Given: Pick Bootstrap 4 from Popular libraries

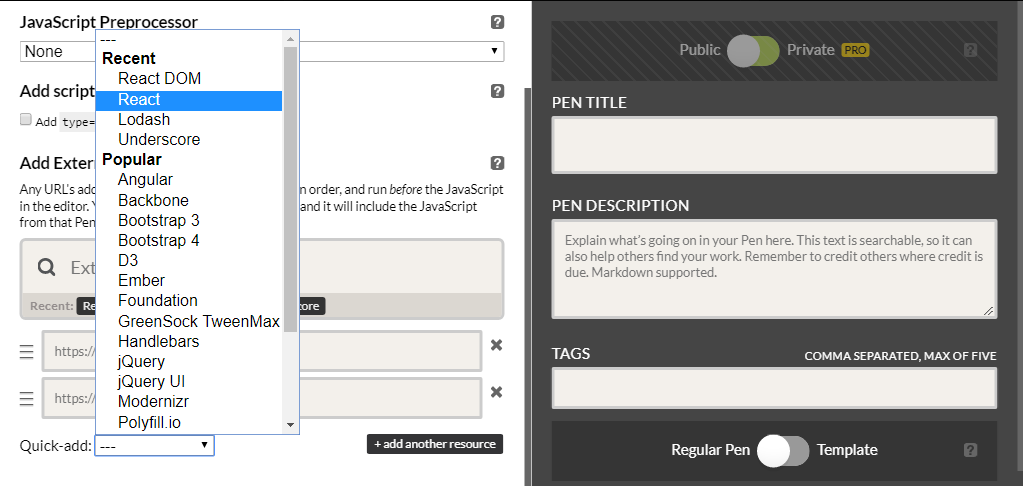Looking at the screenshot, I should pyautogui.click(x=158, y=240).
